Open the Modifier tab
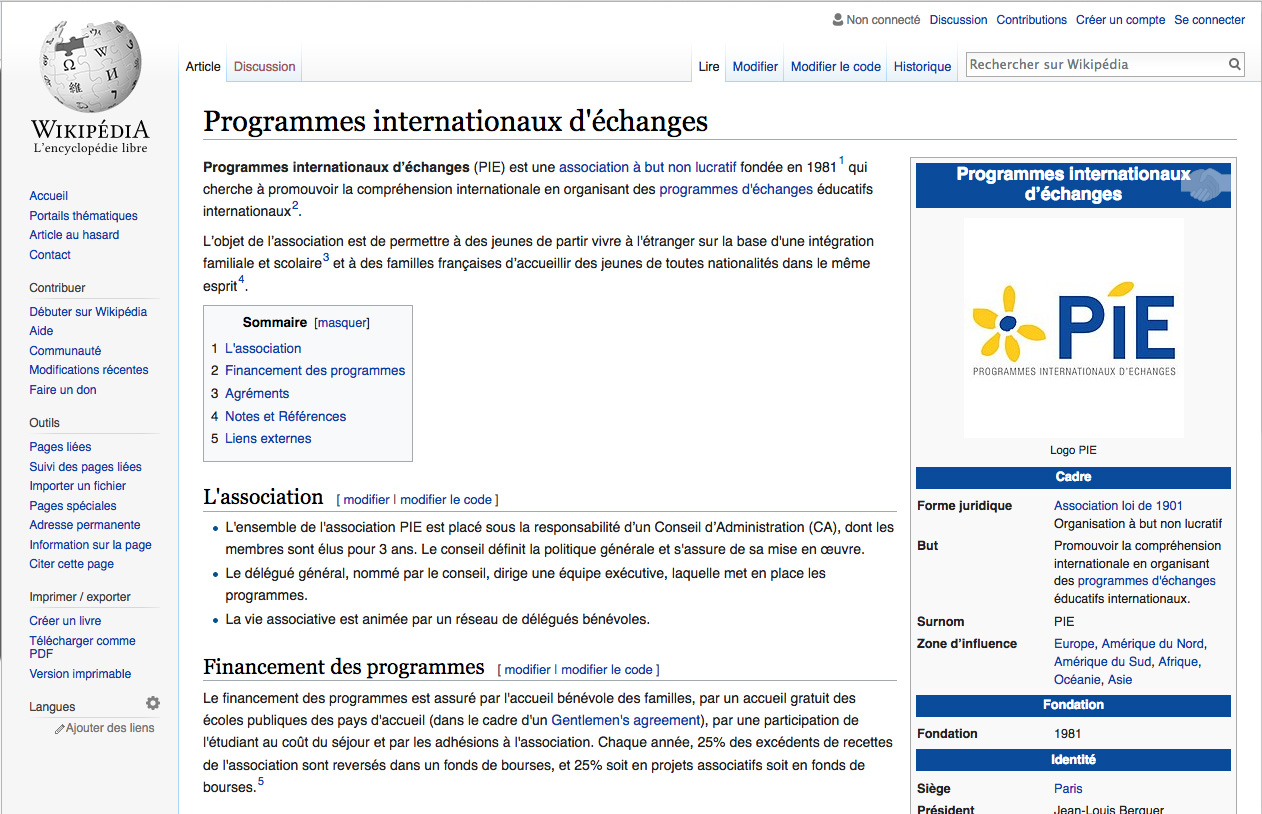Image resolution: width=1262 pixels, height=814 pixels. pos(755,67)
